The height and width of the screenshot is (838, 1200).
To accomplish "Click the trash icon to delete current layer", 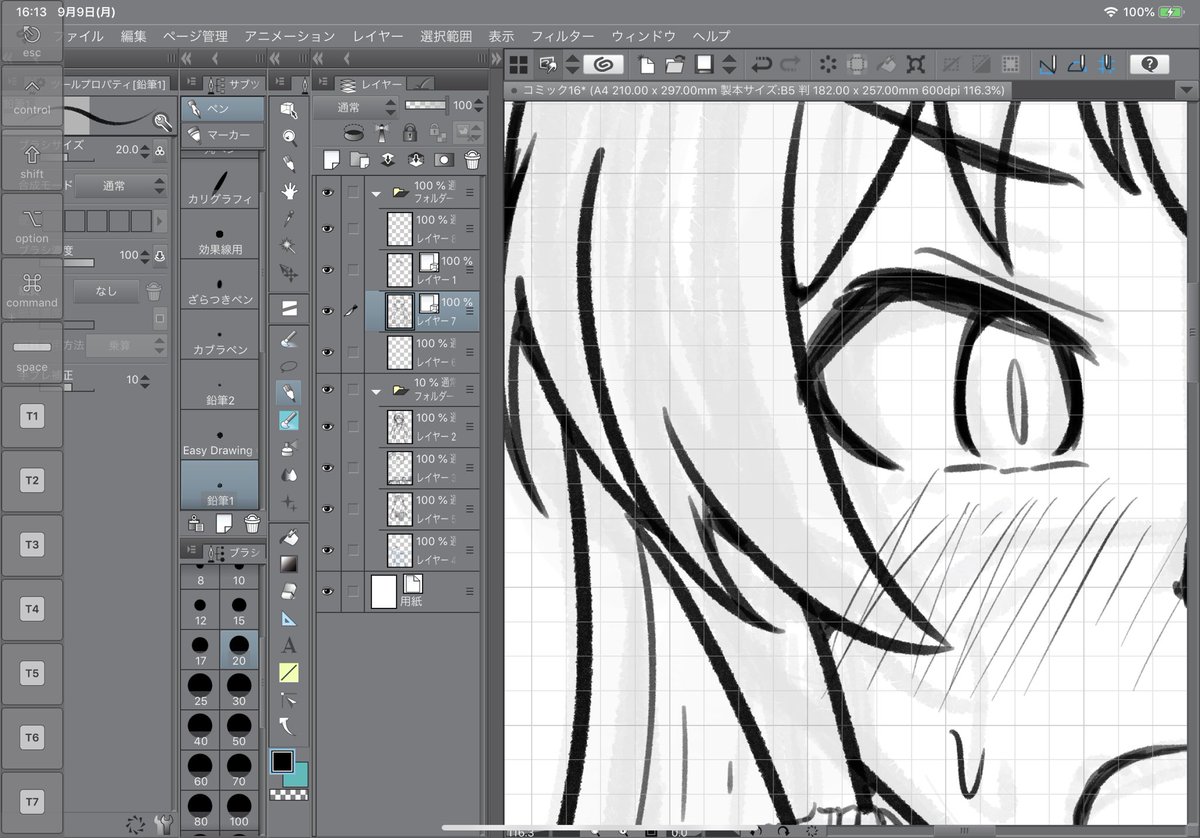I will tap(473, 158).
